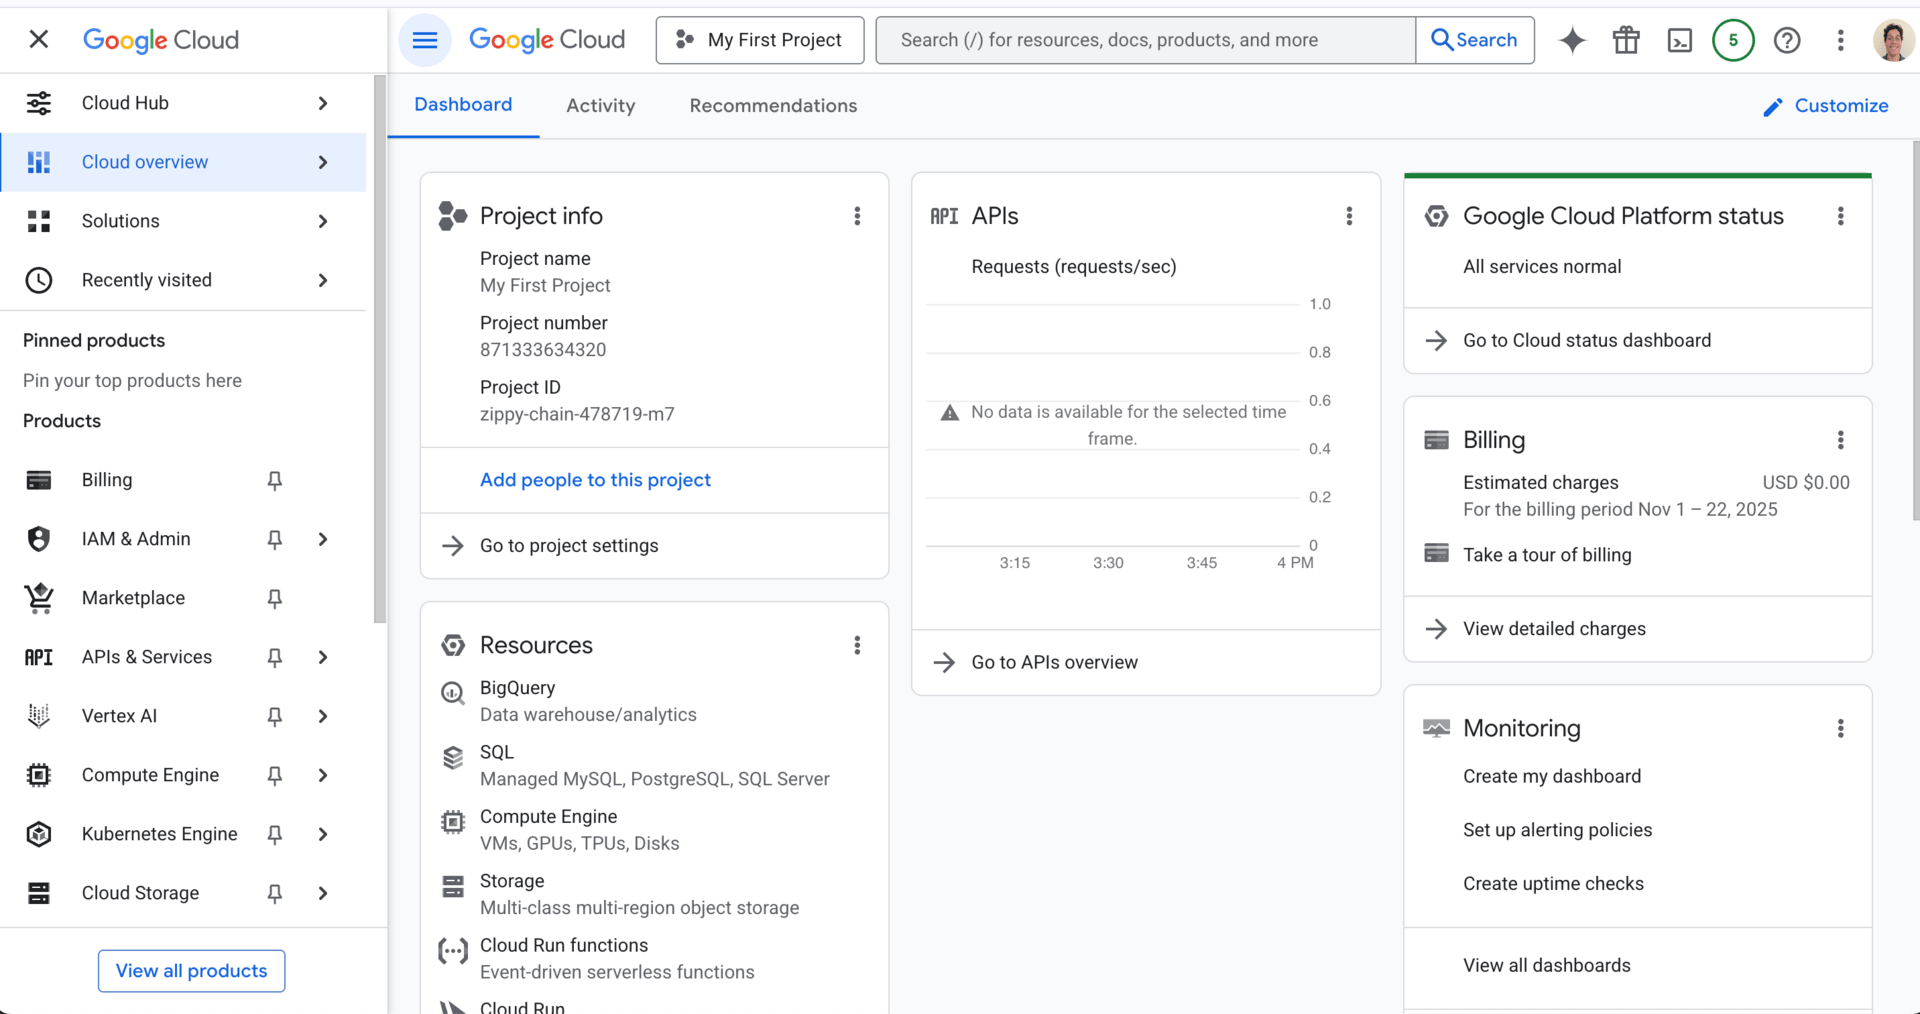Click View all products button
Screen dimensions: 1920x1014
(191, 971)
